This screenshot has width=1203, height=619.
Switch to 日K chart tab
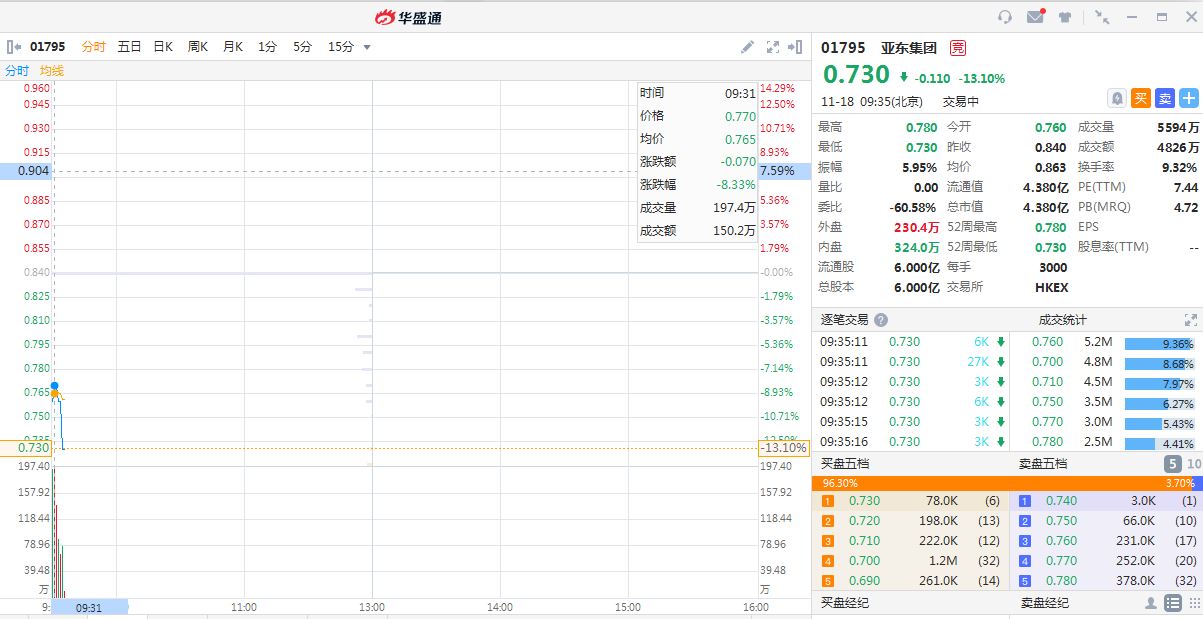pyautogui.click(x=163, y=47)
